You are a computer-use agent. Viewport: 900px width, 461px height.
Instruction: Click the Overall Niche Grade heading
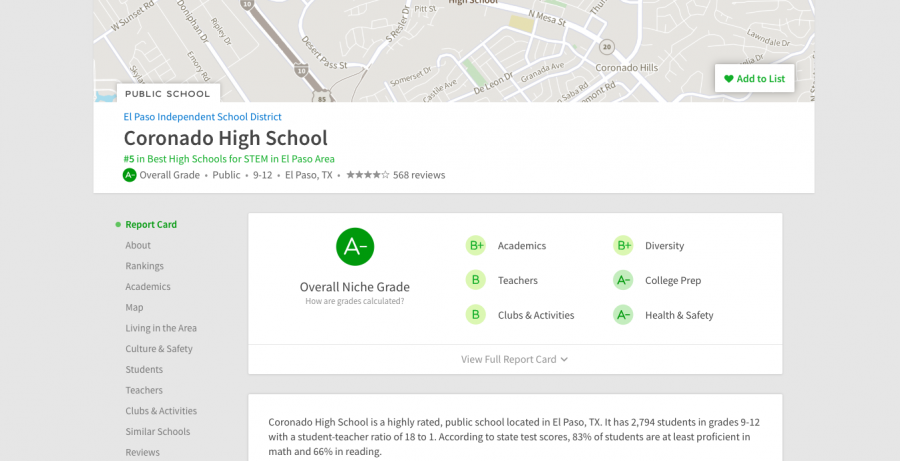coord(355,286)
